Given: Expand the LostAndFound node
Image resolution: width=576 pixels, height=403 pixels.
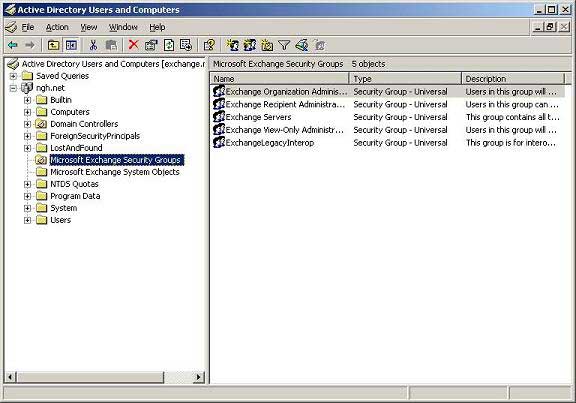Looking at the screenshot, I should [x=27, y=148].
